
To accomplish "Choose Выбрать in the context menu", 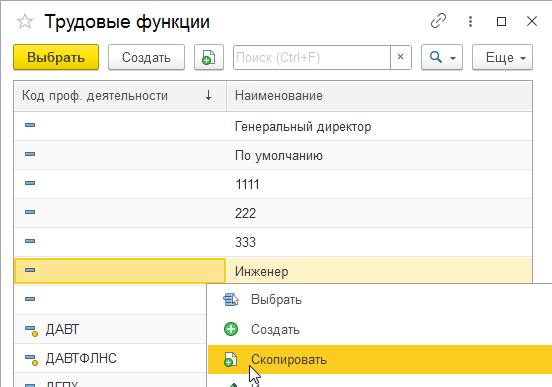I will 380,300.
